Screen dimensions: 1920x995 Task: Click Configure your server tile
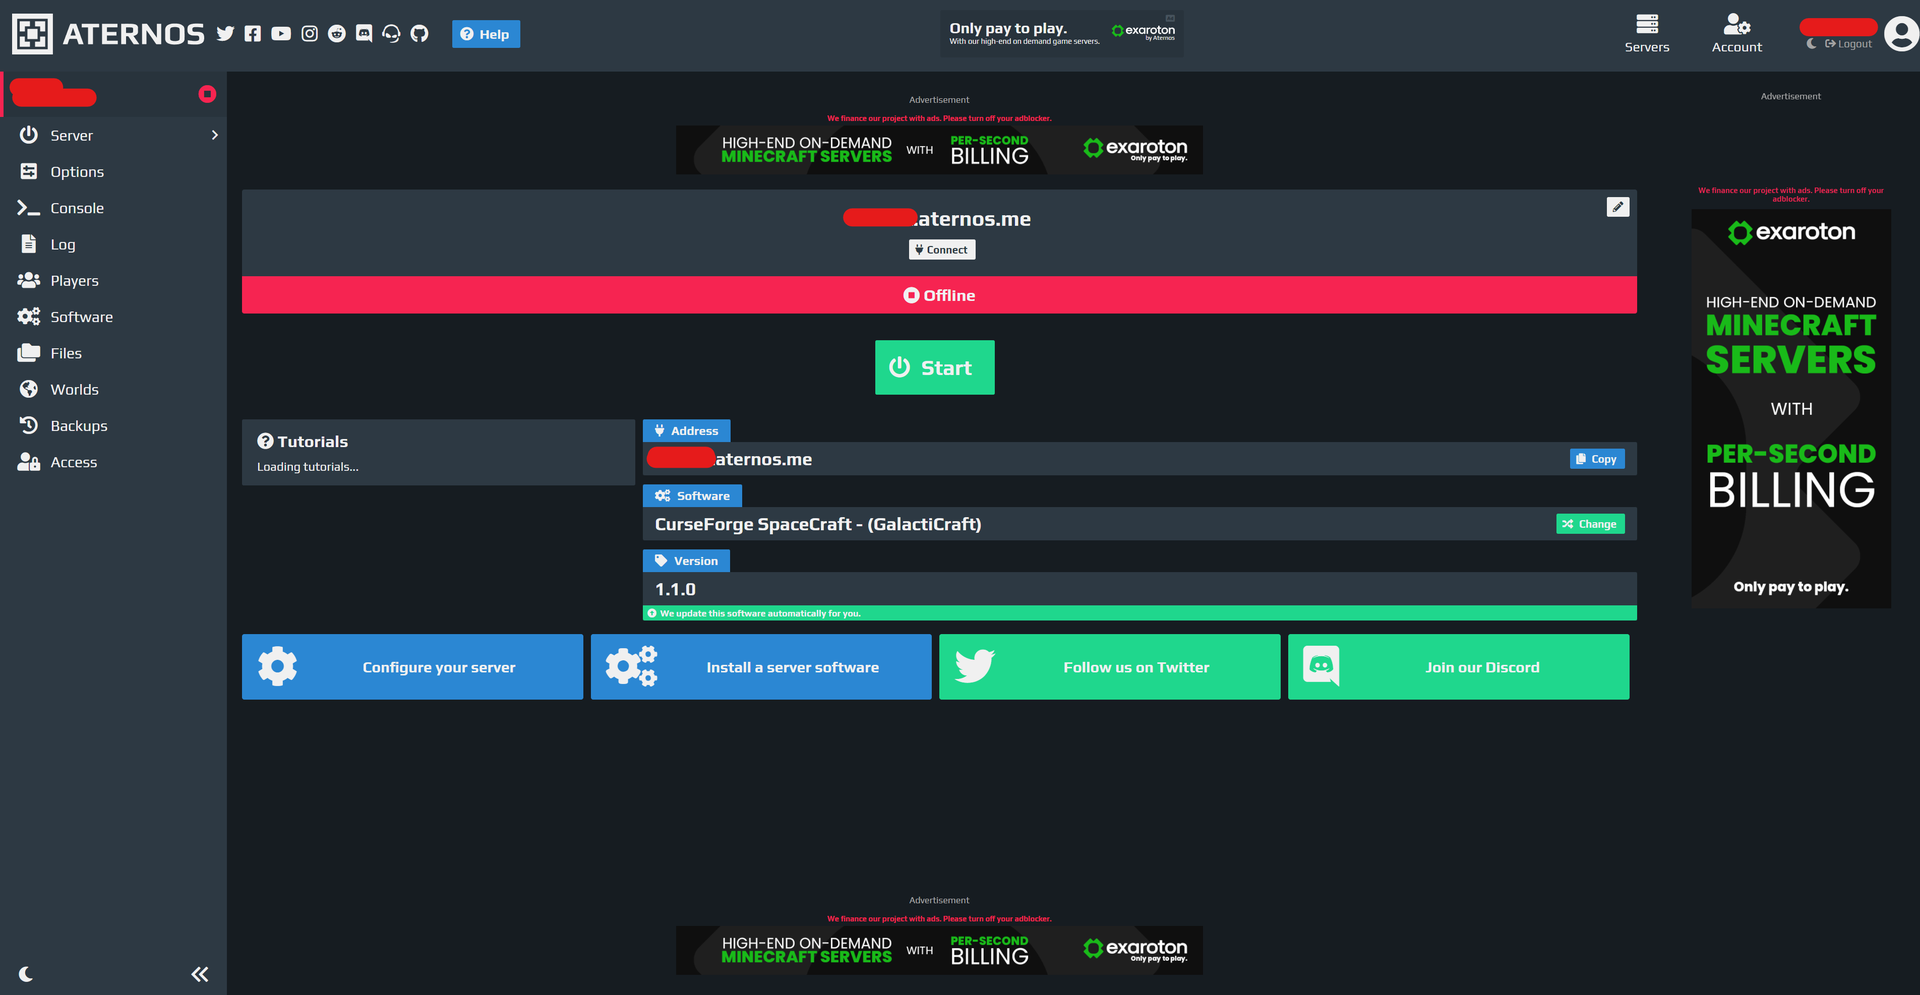coord(412,667)
